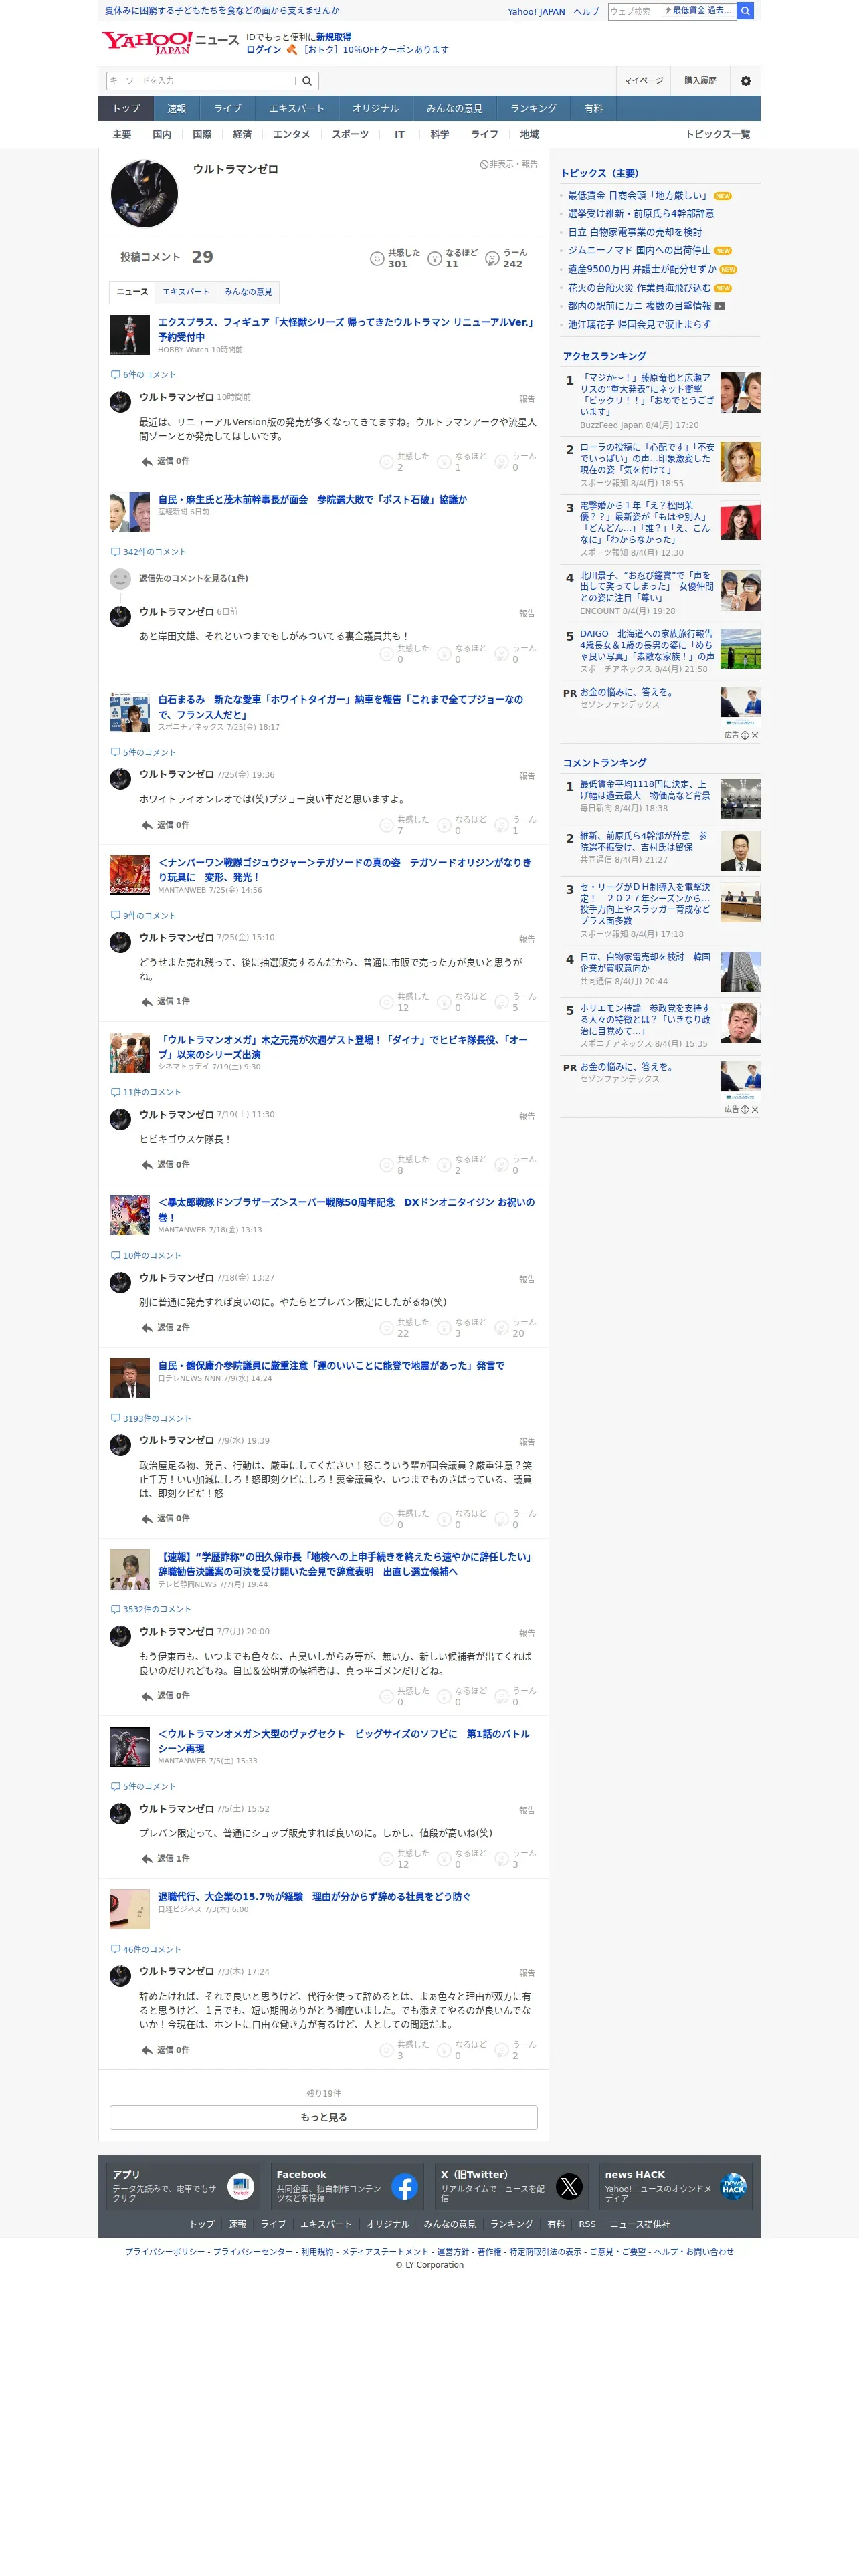The image size is (859, 2576).
Task: Click the X (旧Twitter) icon in footer
Action: tap(569, 2188)
